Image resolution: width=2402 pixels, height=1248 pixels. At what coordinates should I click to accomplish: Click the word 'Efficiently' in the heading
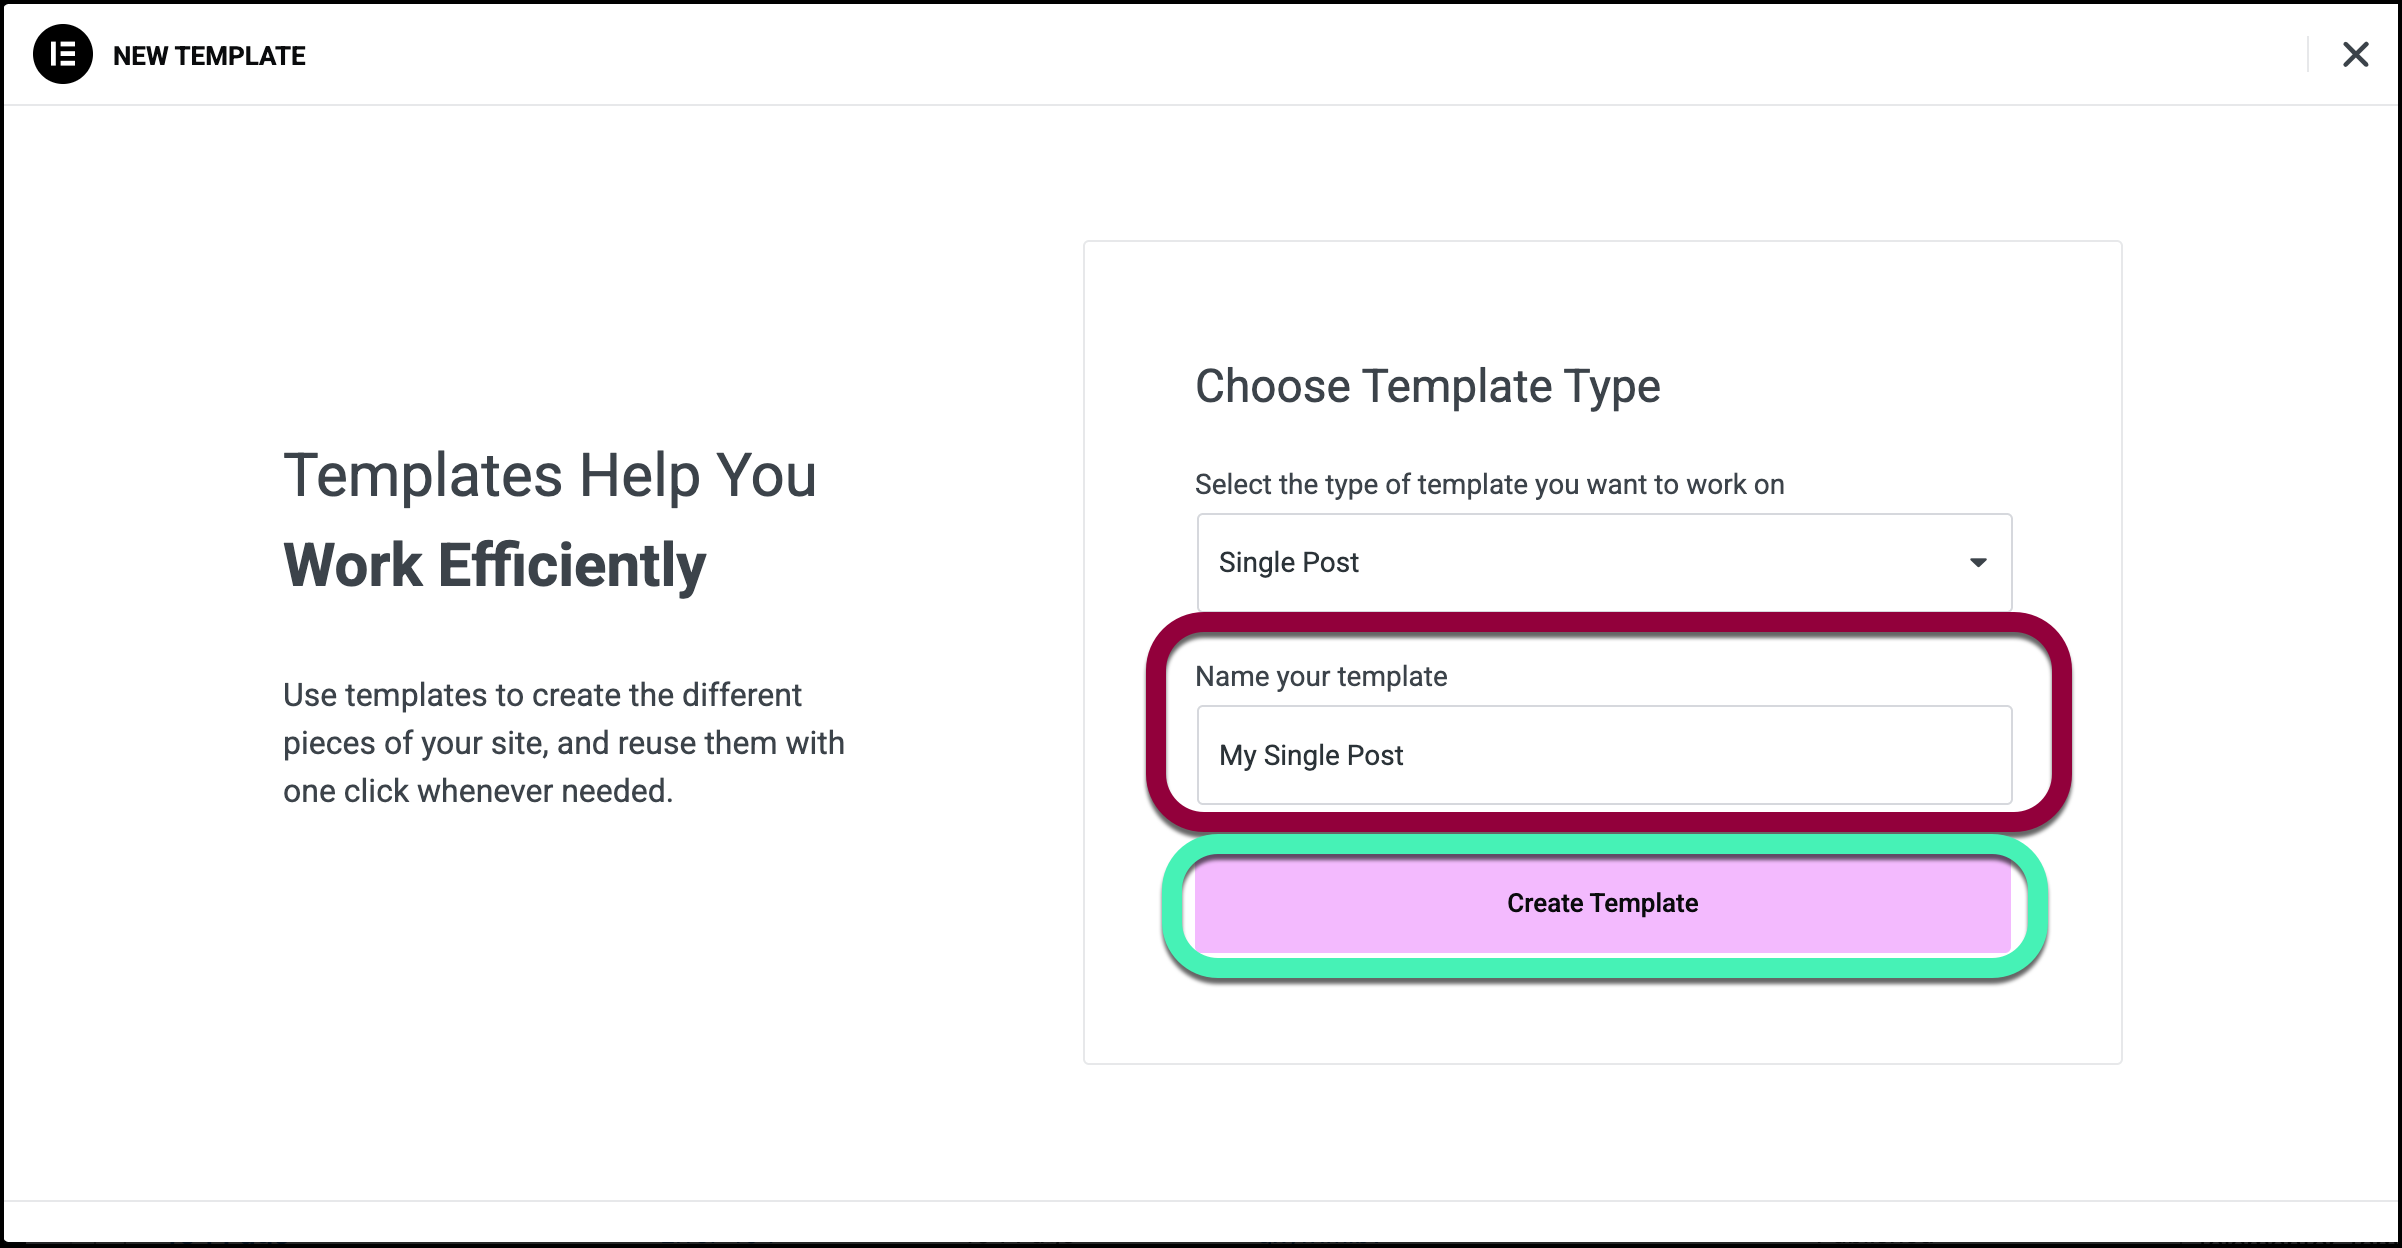[x=572, y=565]
